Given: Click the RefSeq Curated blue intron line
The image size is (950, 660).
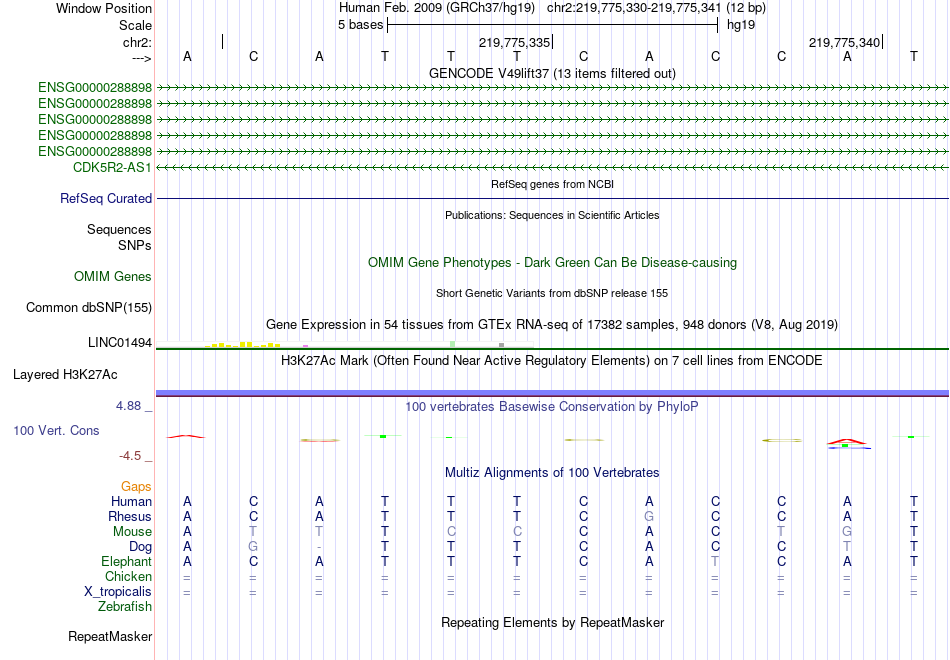Looking at the screenshot, I should [x=553, y=198].
